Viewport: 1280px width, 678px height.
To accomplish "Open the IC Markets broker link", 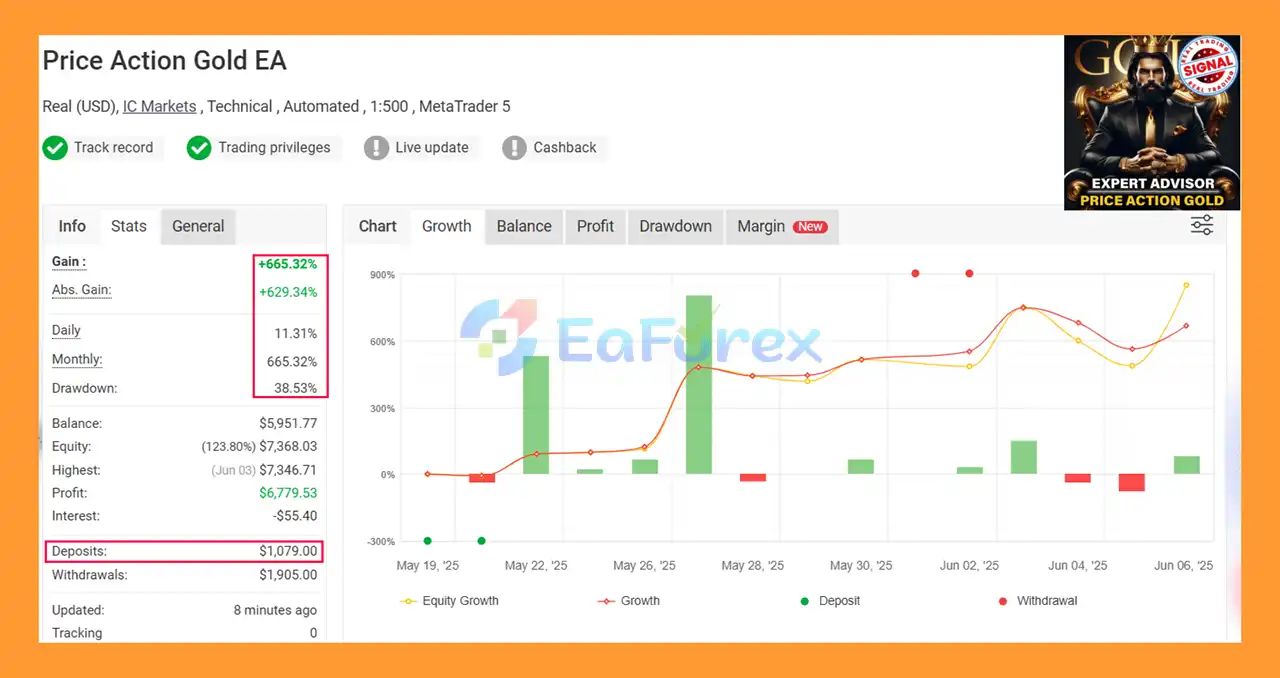I will (159, 106).
